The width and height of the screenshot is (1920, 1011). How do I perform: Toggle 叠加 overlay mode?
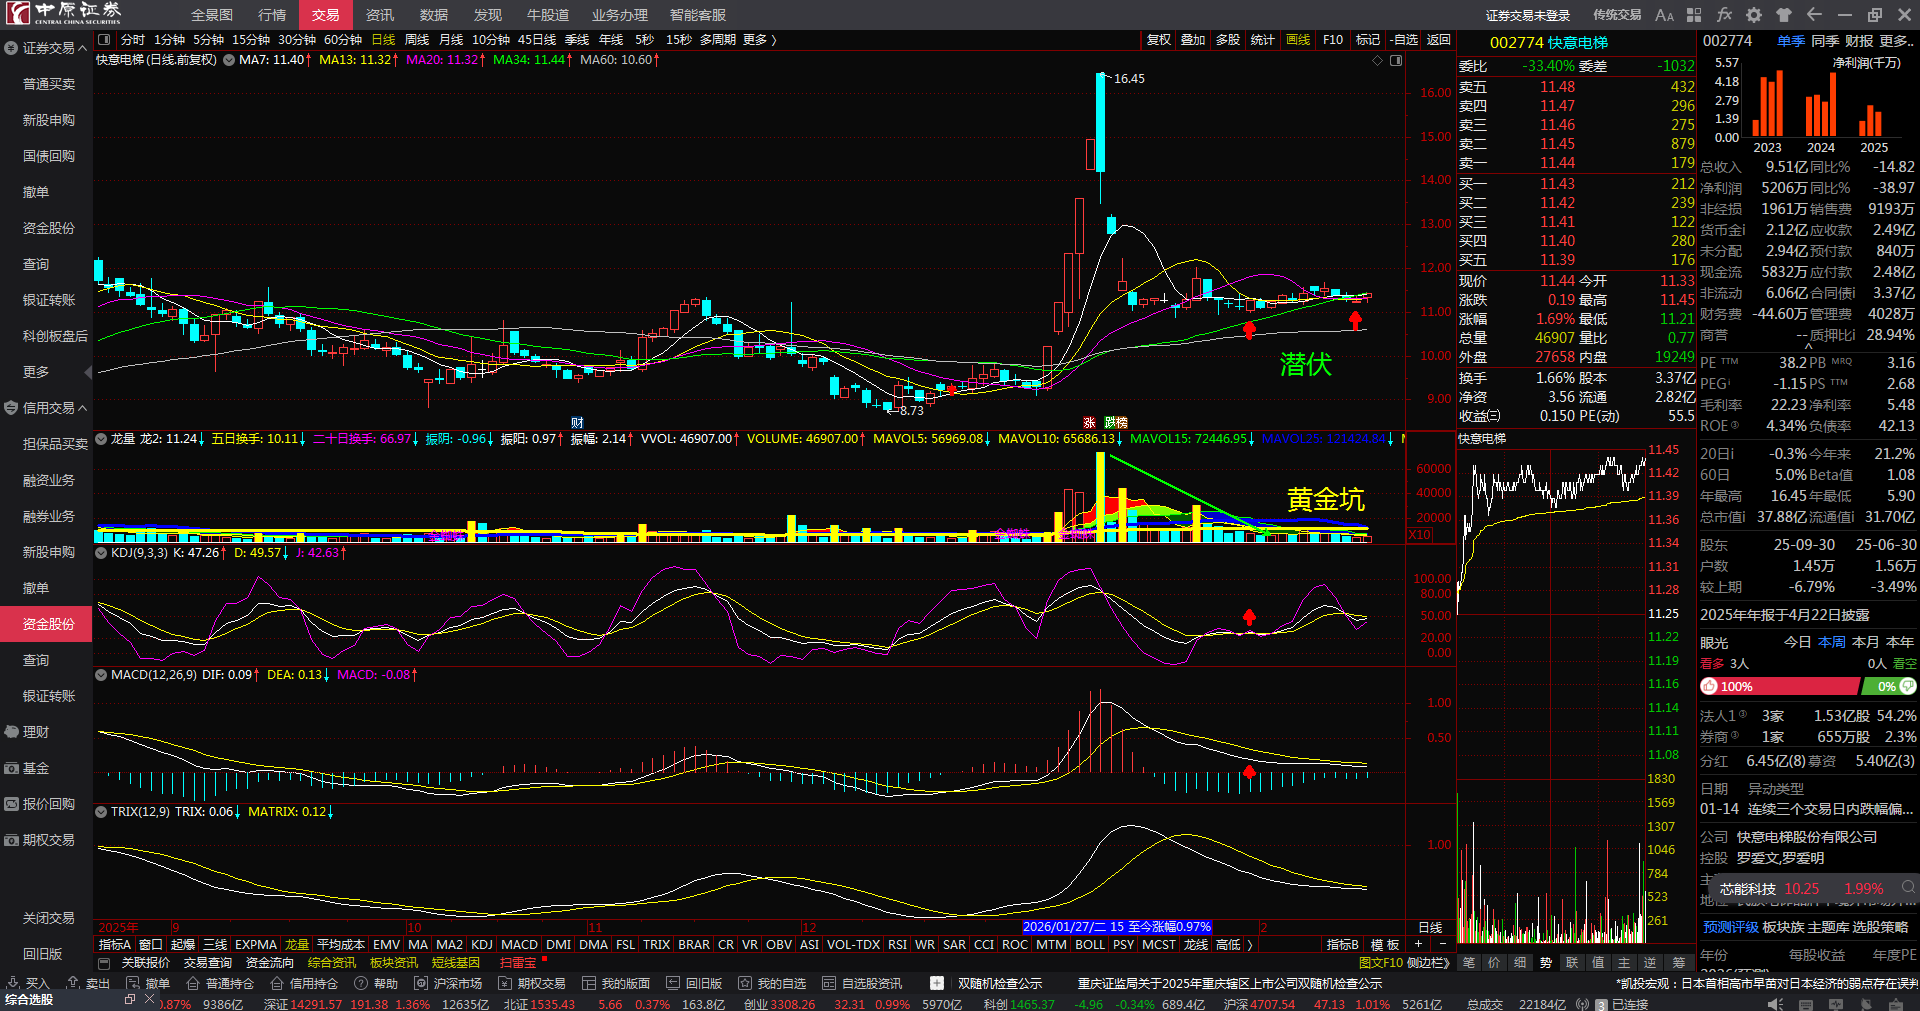(1193, 40)
